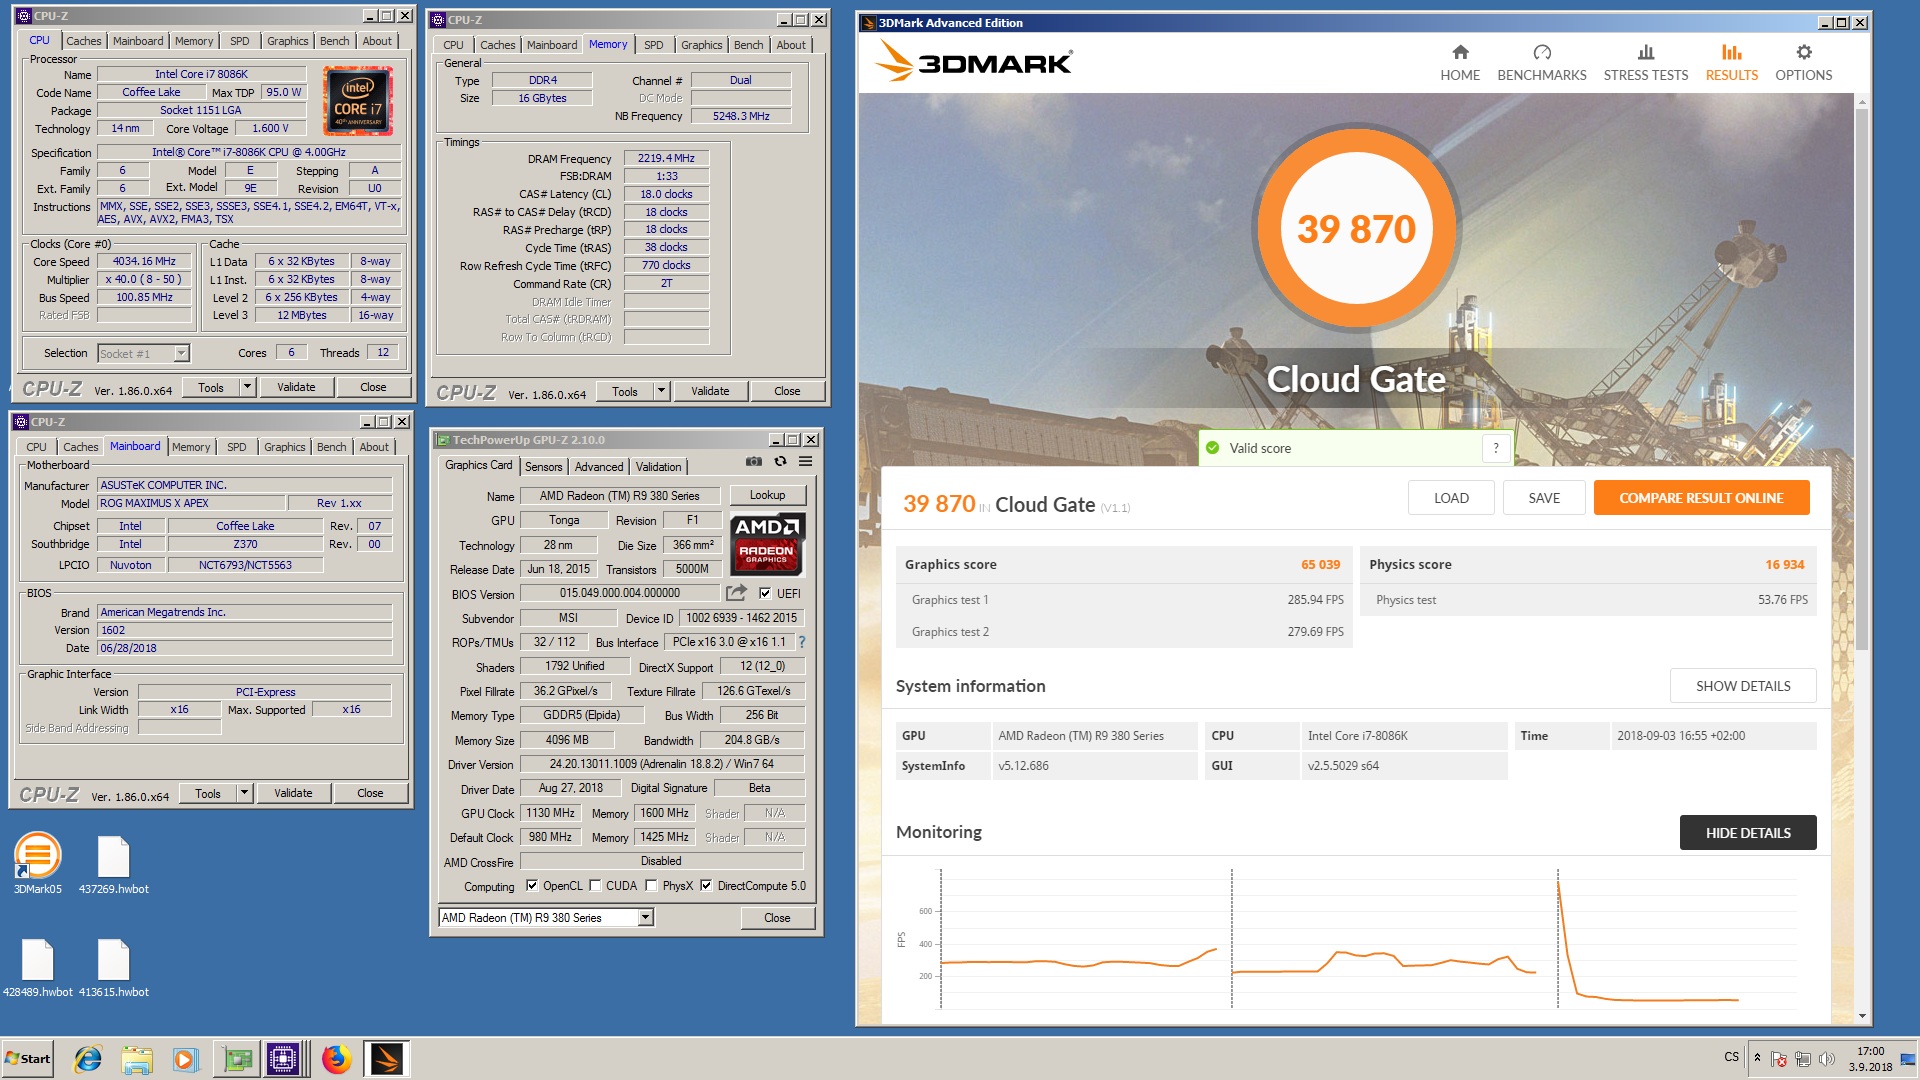
Task: Click HIDE DETAILS for Monitoring
Action: click(1747, 833)
